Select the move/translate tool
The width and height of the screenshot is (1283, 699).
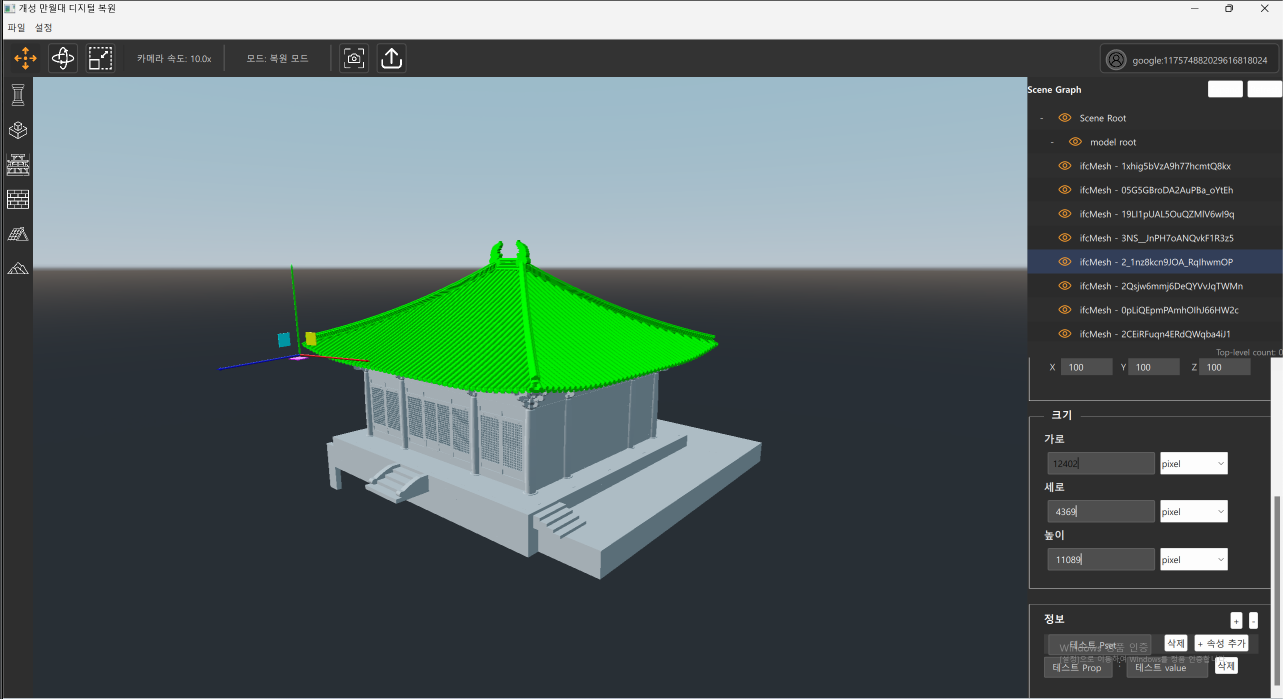[x=25, y=59]
